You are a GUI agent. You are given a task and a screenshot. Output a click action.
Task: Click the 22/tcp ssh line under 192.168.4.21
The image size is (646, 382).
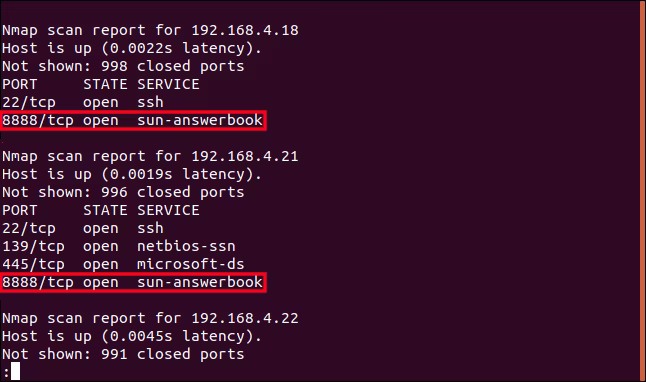pos(83,228)
